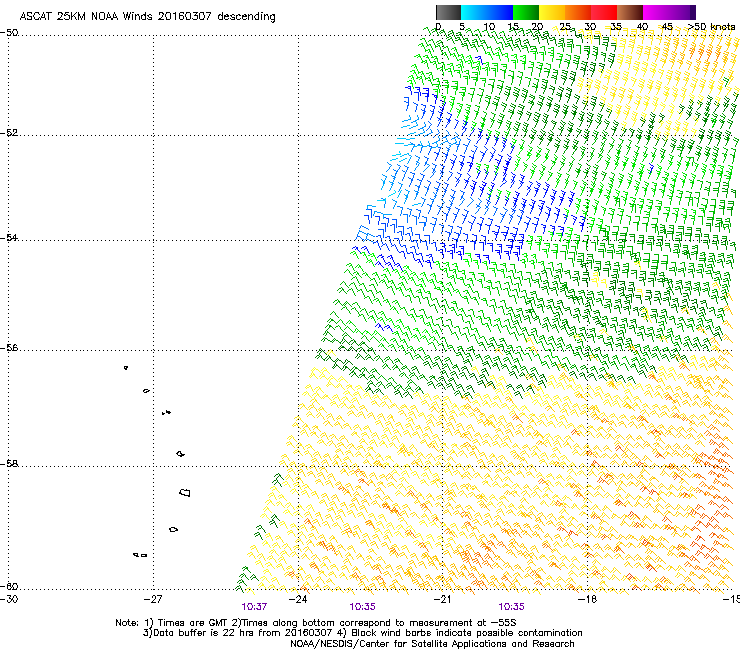Click the note 'Times are GMT' line

point(316,623)
